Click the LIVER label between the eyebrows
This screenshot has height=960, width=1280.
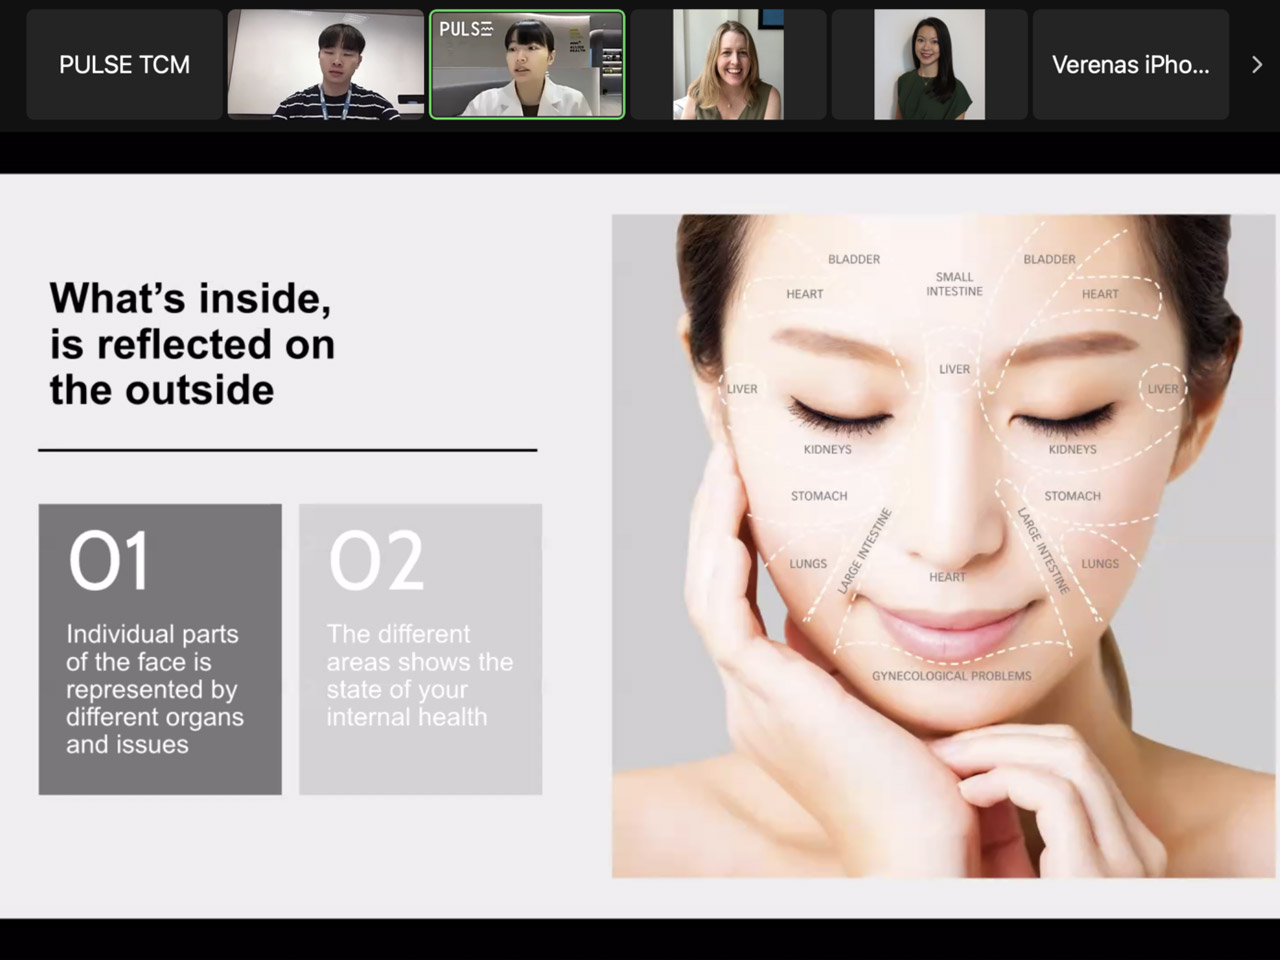pos(954,369)
